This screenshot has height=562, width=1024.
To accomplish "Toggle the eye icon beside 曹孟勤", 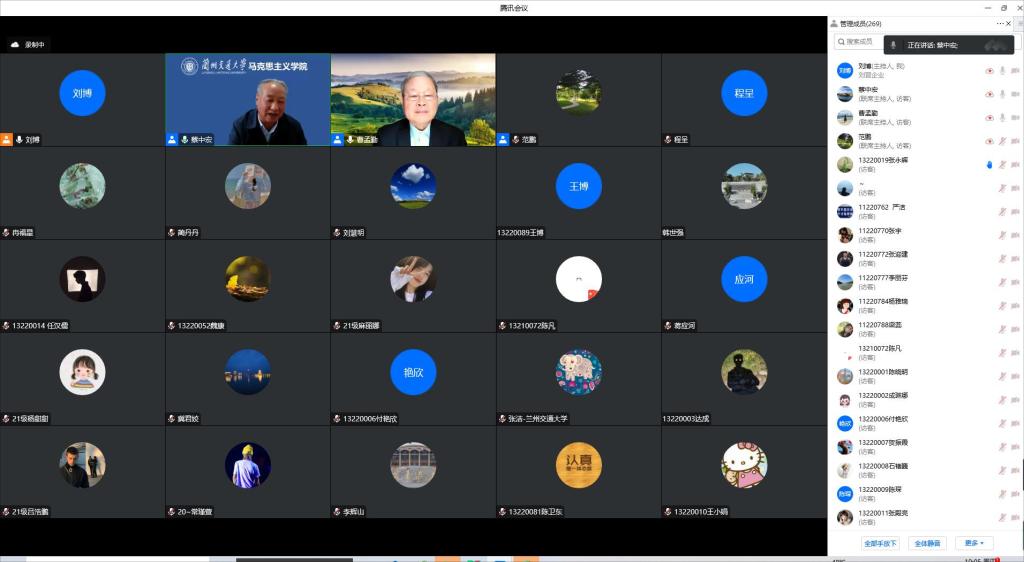I will [989, 118].
